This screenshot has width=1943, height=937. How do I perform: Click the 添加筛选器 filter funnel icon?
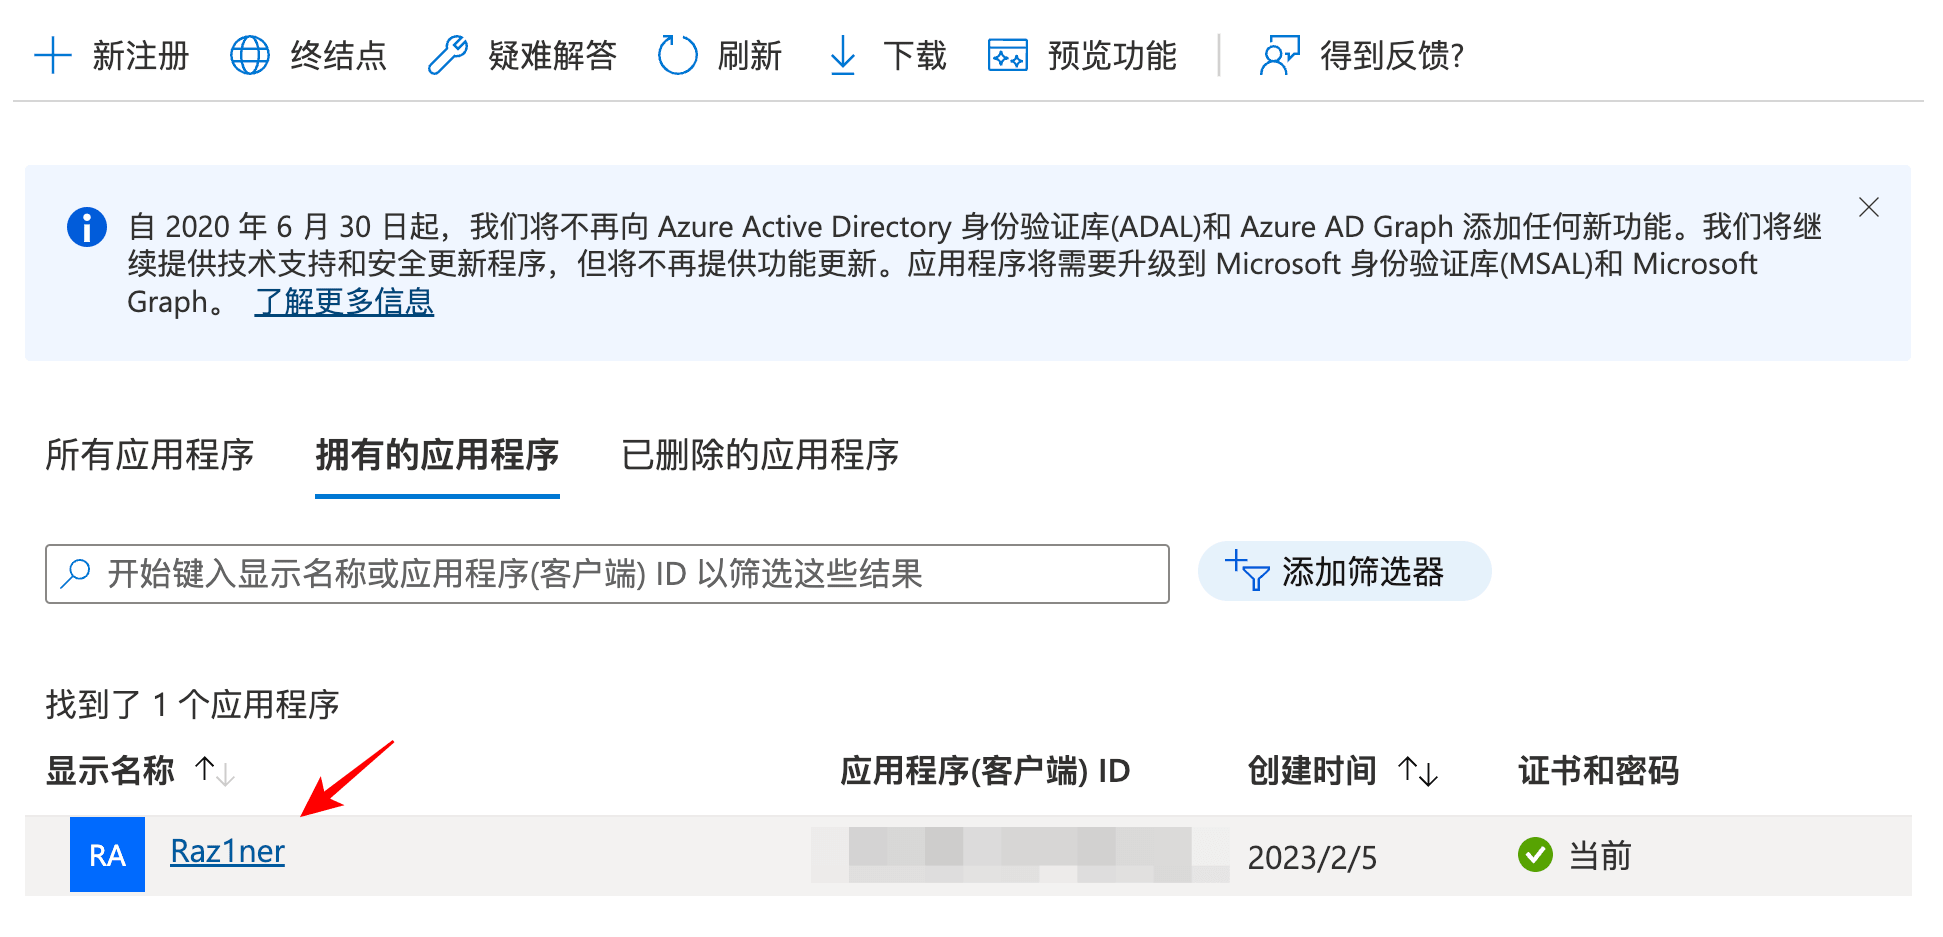[x=1247, y=571]
